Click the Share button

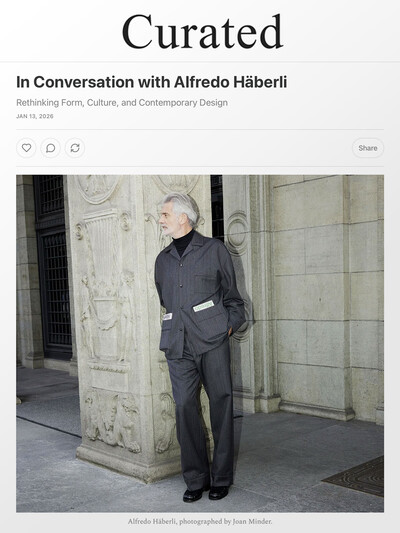coord(368,148)
